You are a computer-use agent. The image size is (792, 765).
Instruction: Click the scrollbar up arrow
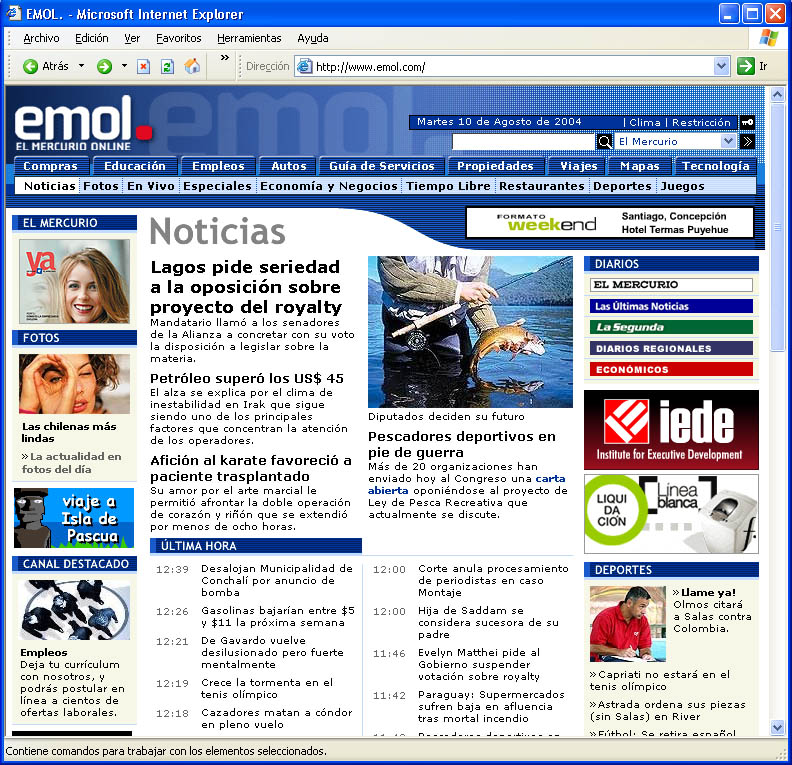pyautogui.click(x=777, y=94)
